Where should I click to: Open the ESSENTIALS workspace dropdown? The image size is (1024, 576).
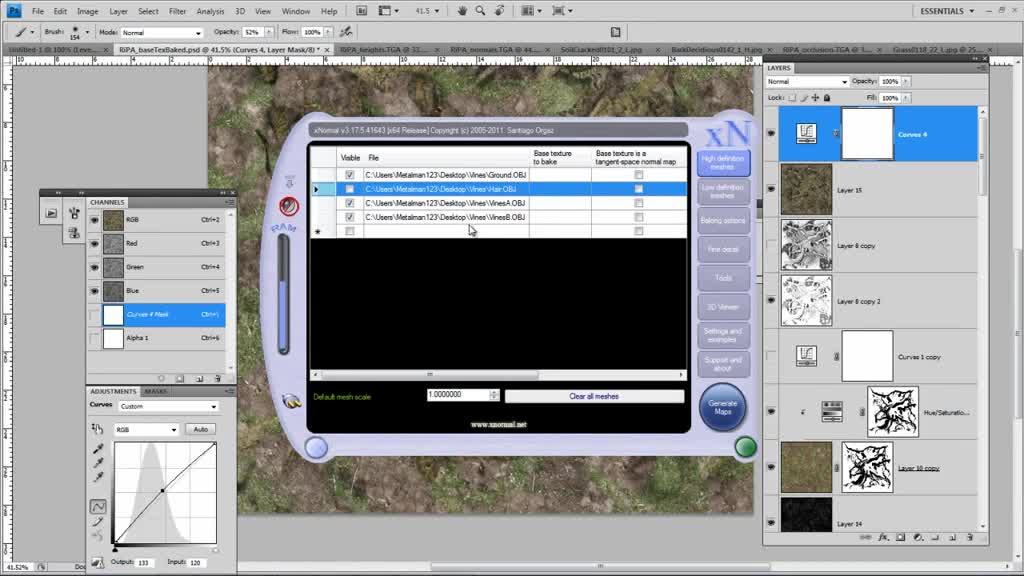947,10
